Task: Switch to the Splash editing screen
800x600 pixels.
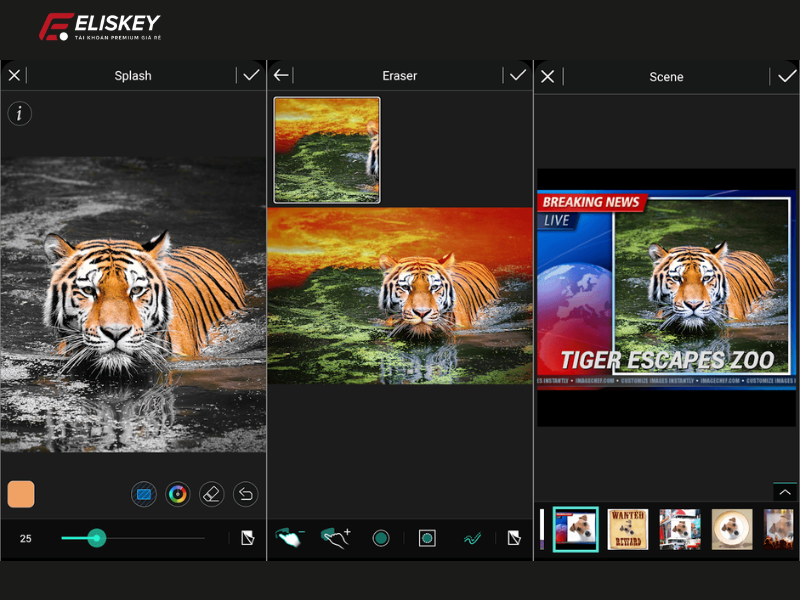Action: (x=133, y=75)
